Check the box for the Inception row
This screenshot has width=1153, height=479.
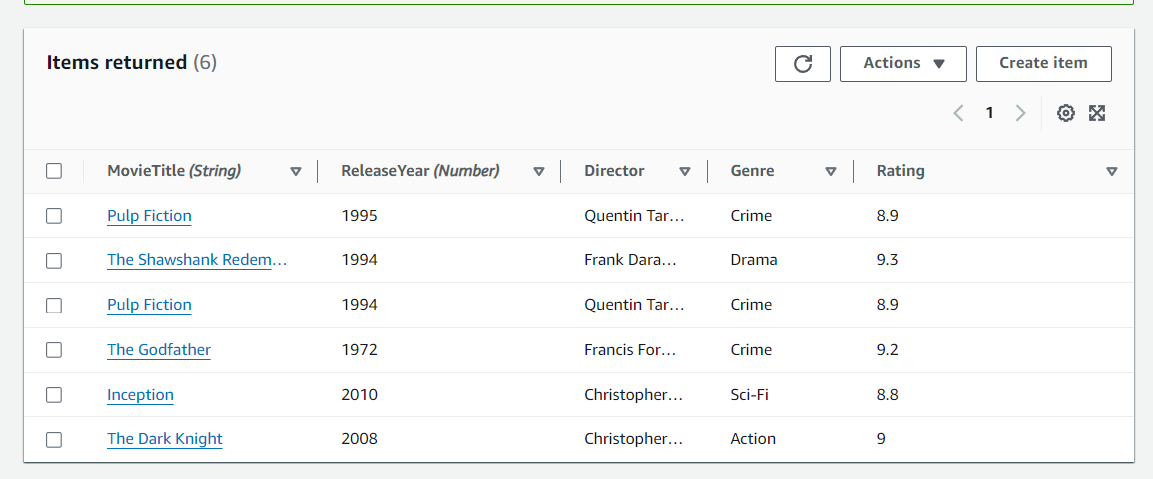[54, 395]
